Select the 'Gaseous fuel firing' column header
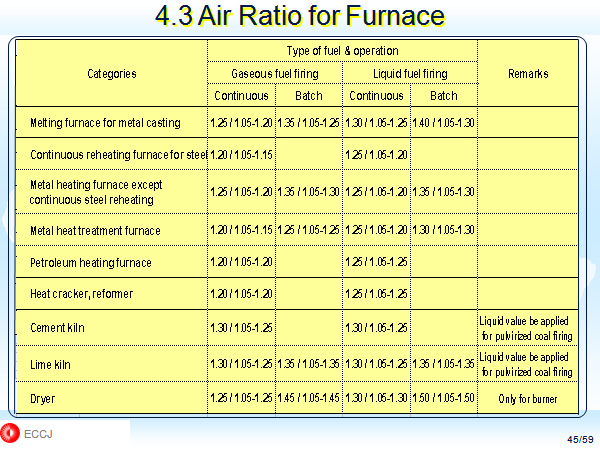600x450 pixels. [274, 73]
